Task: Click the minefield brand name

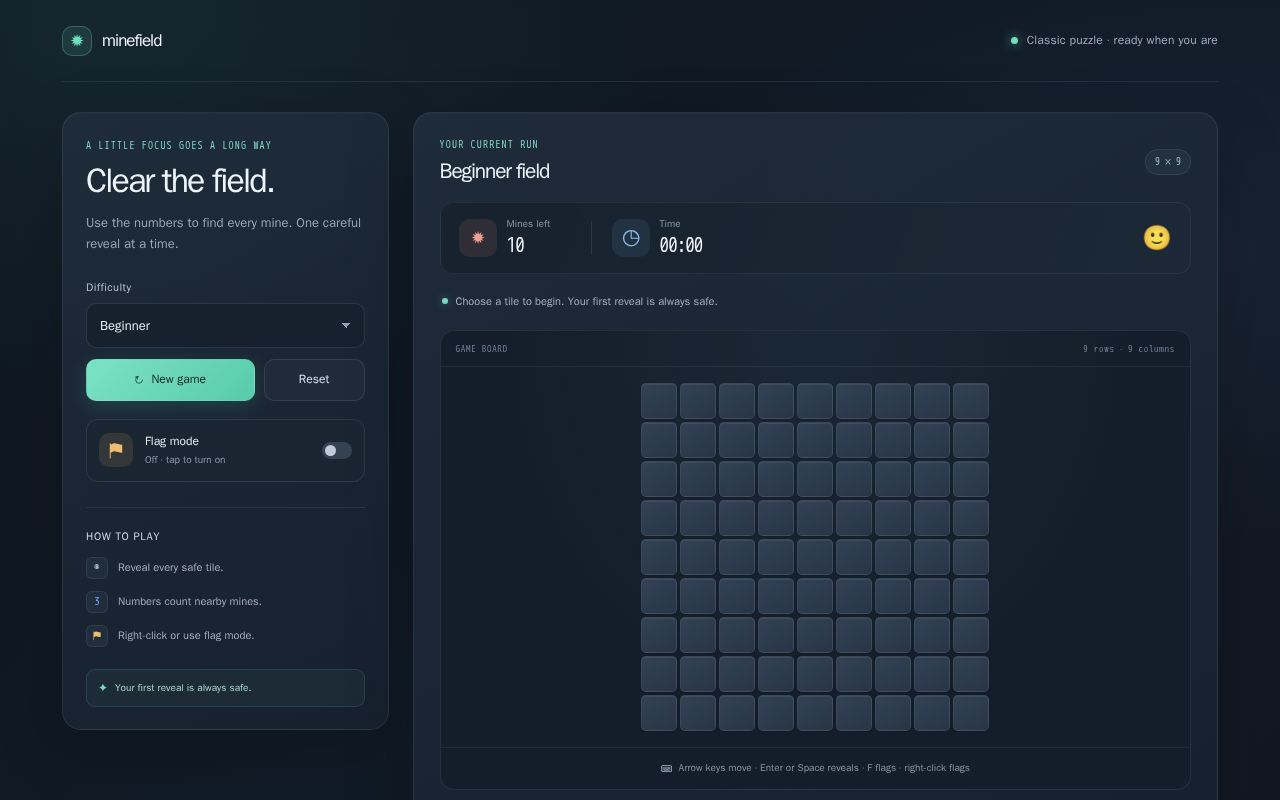Action: click(x=132, y=41)
